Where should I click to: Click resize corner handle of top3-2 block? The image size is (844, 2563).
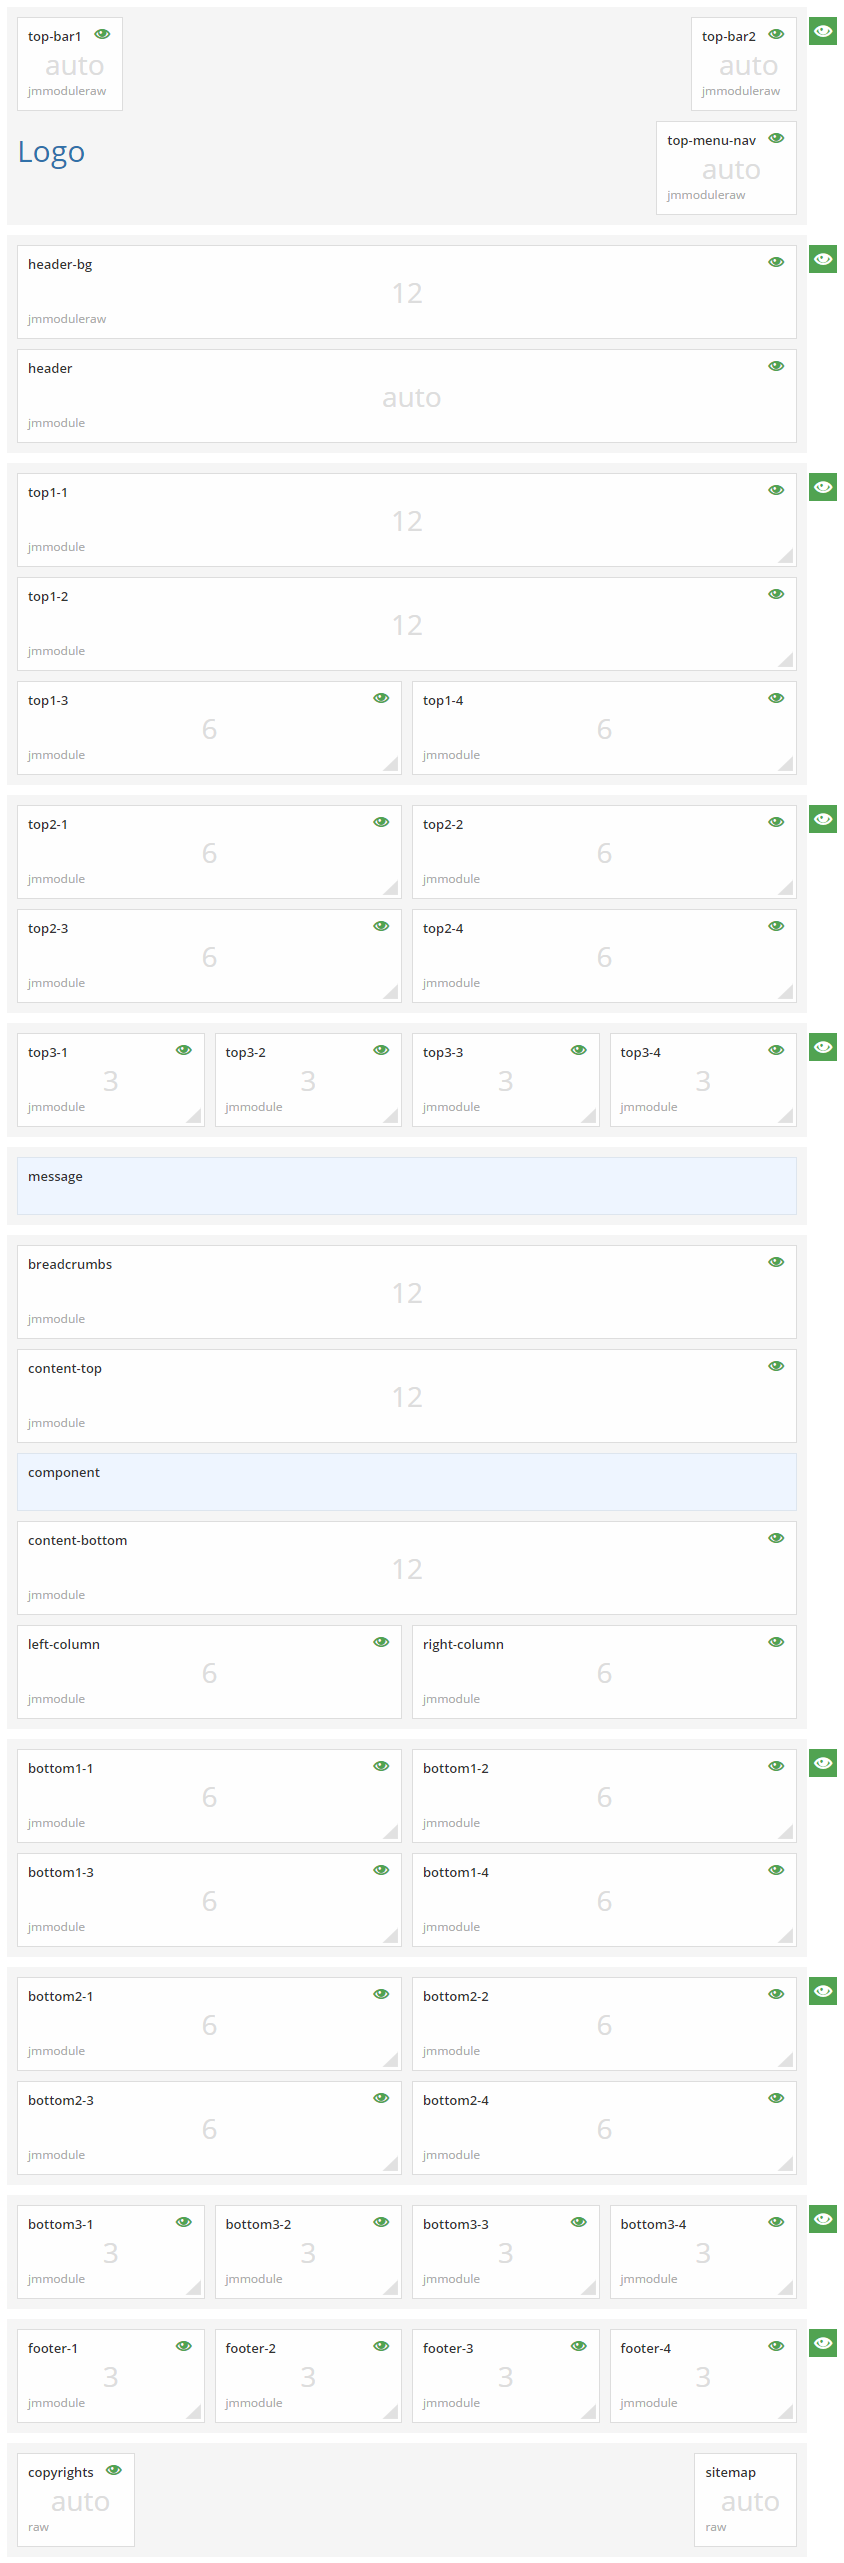click(391, 1116)
